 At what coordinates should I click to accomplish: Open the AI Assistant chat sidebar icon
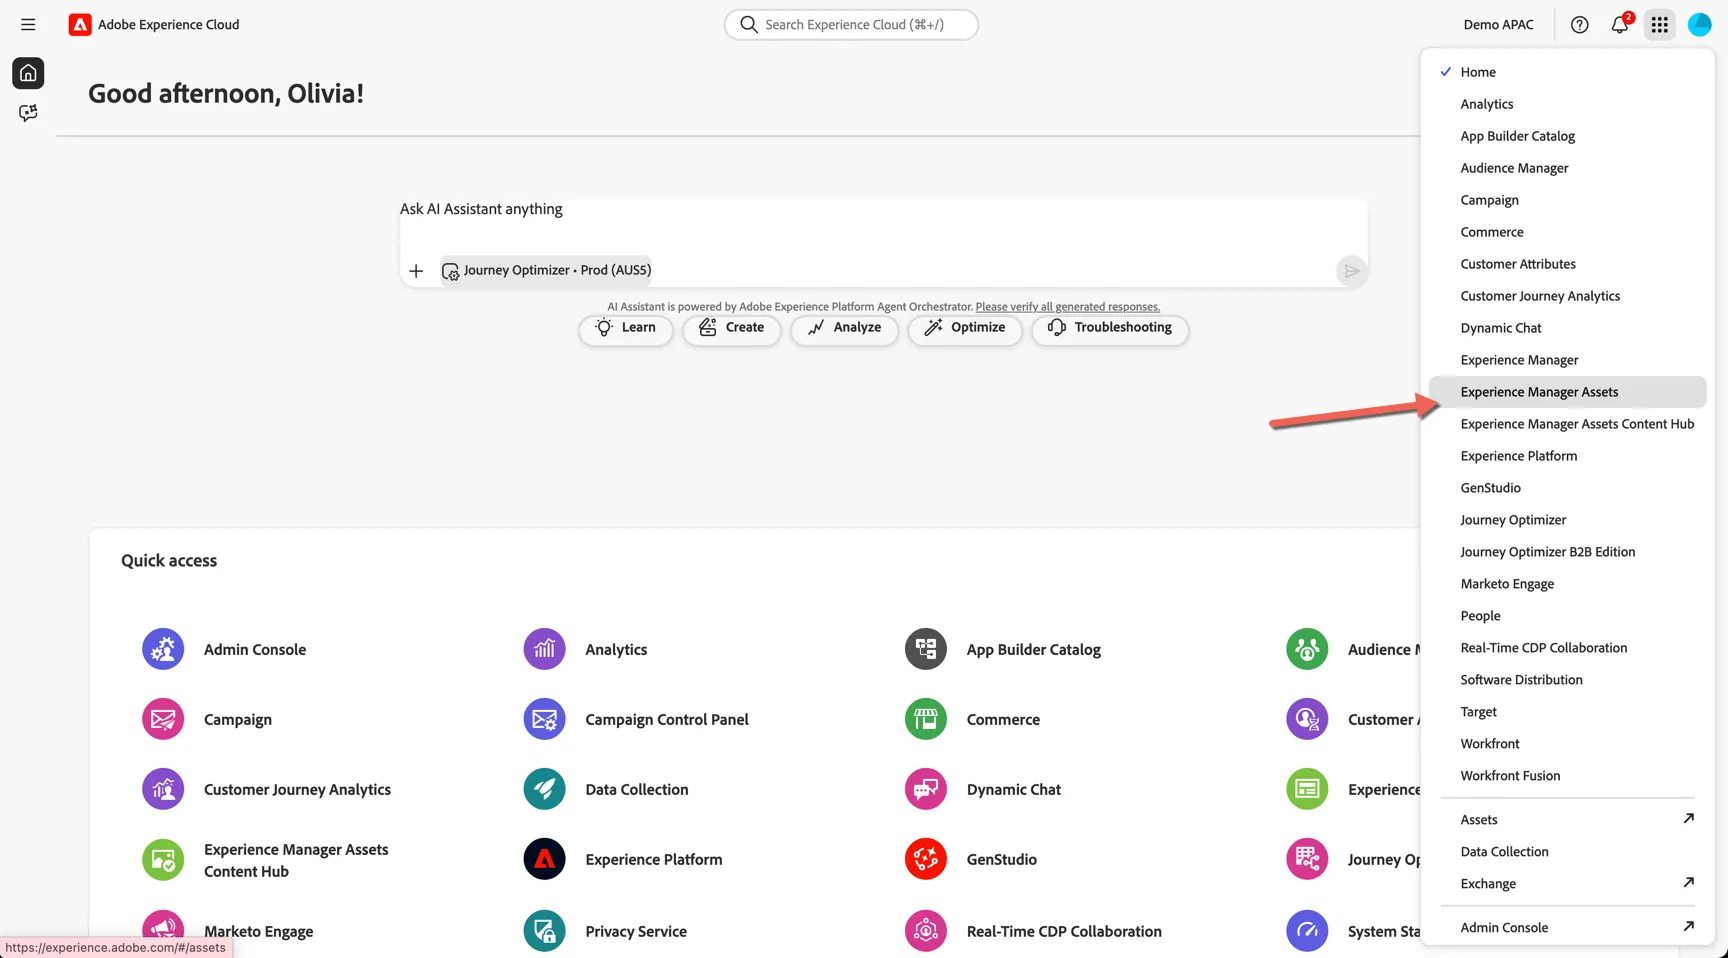28,113
